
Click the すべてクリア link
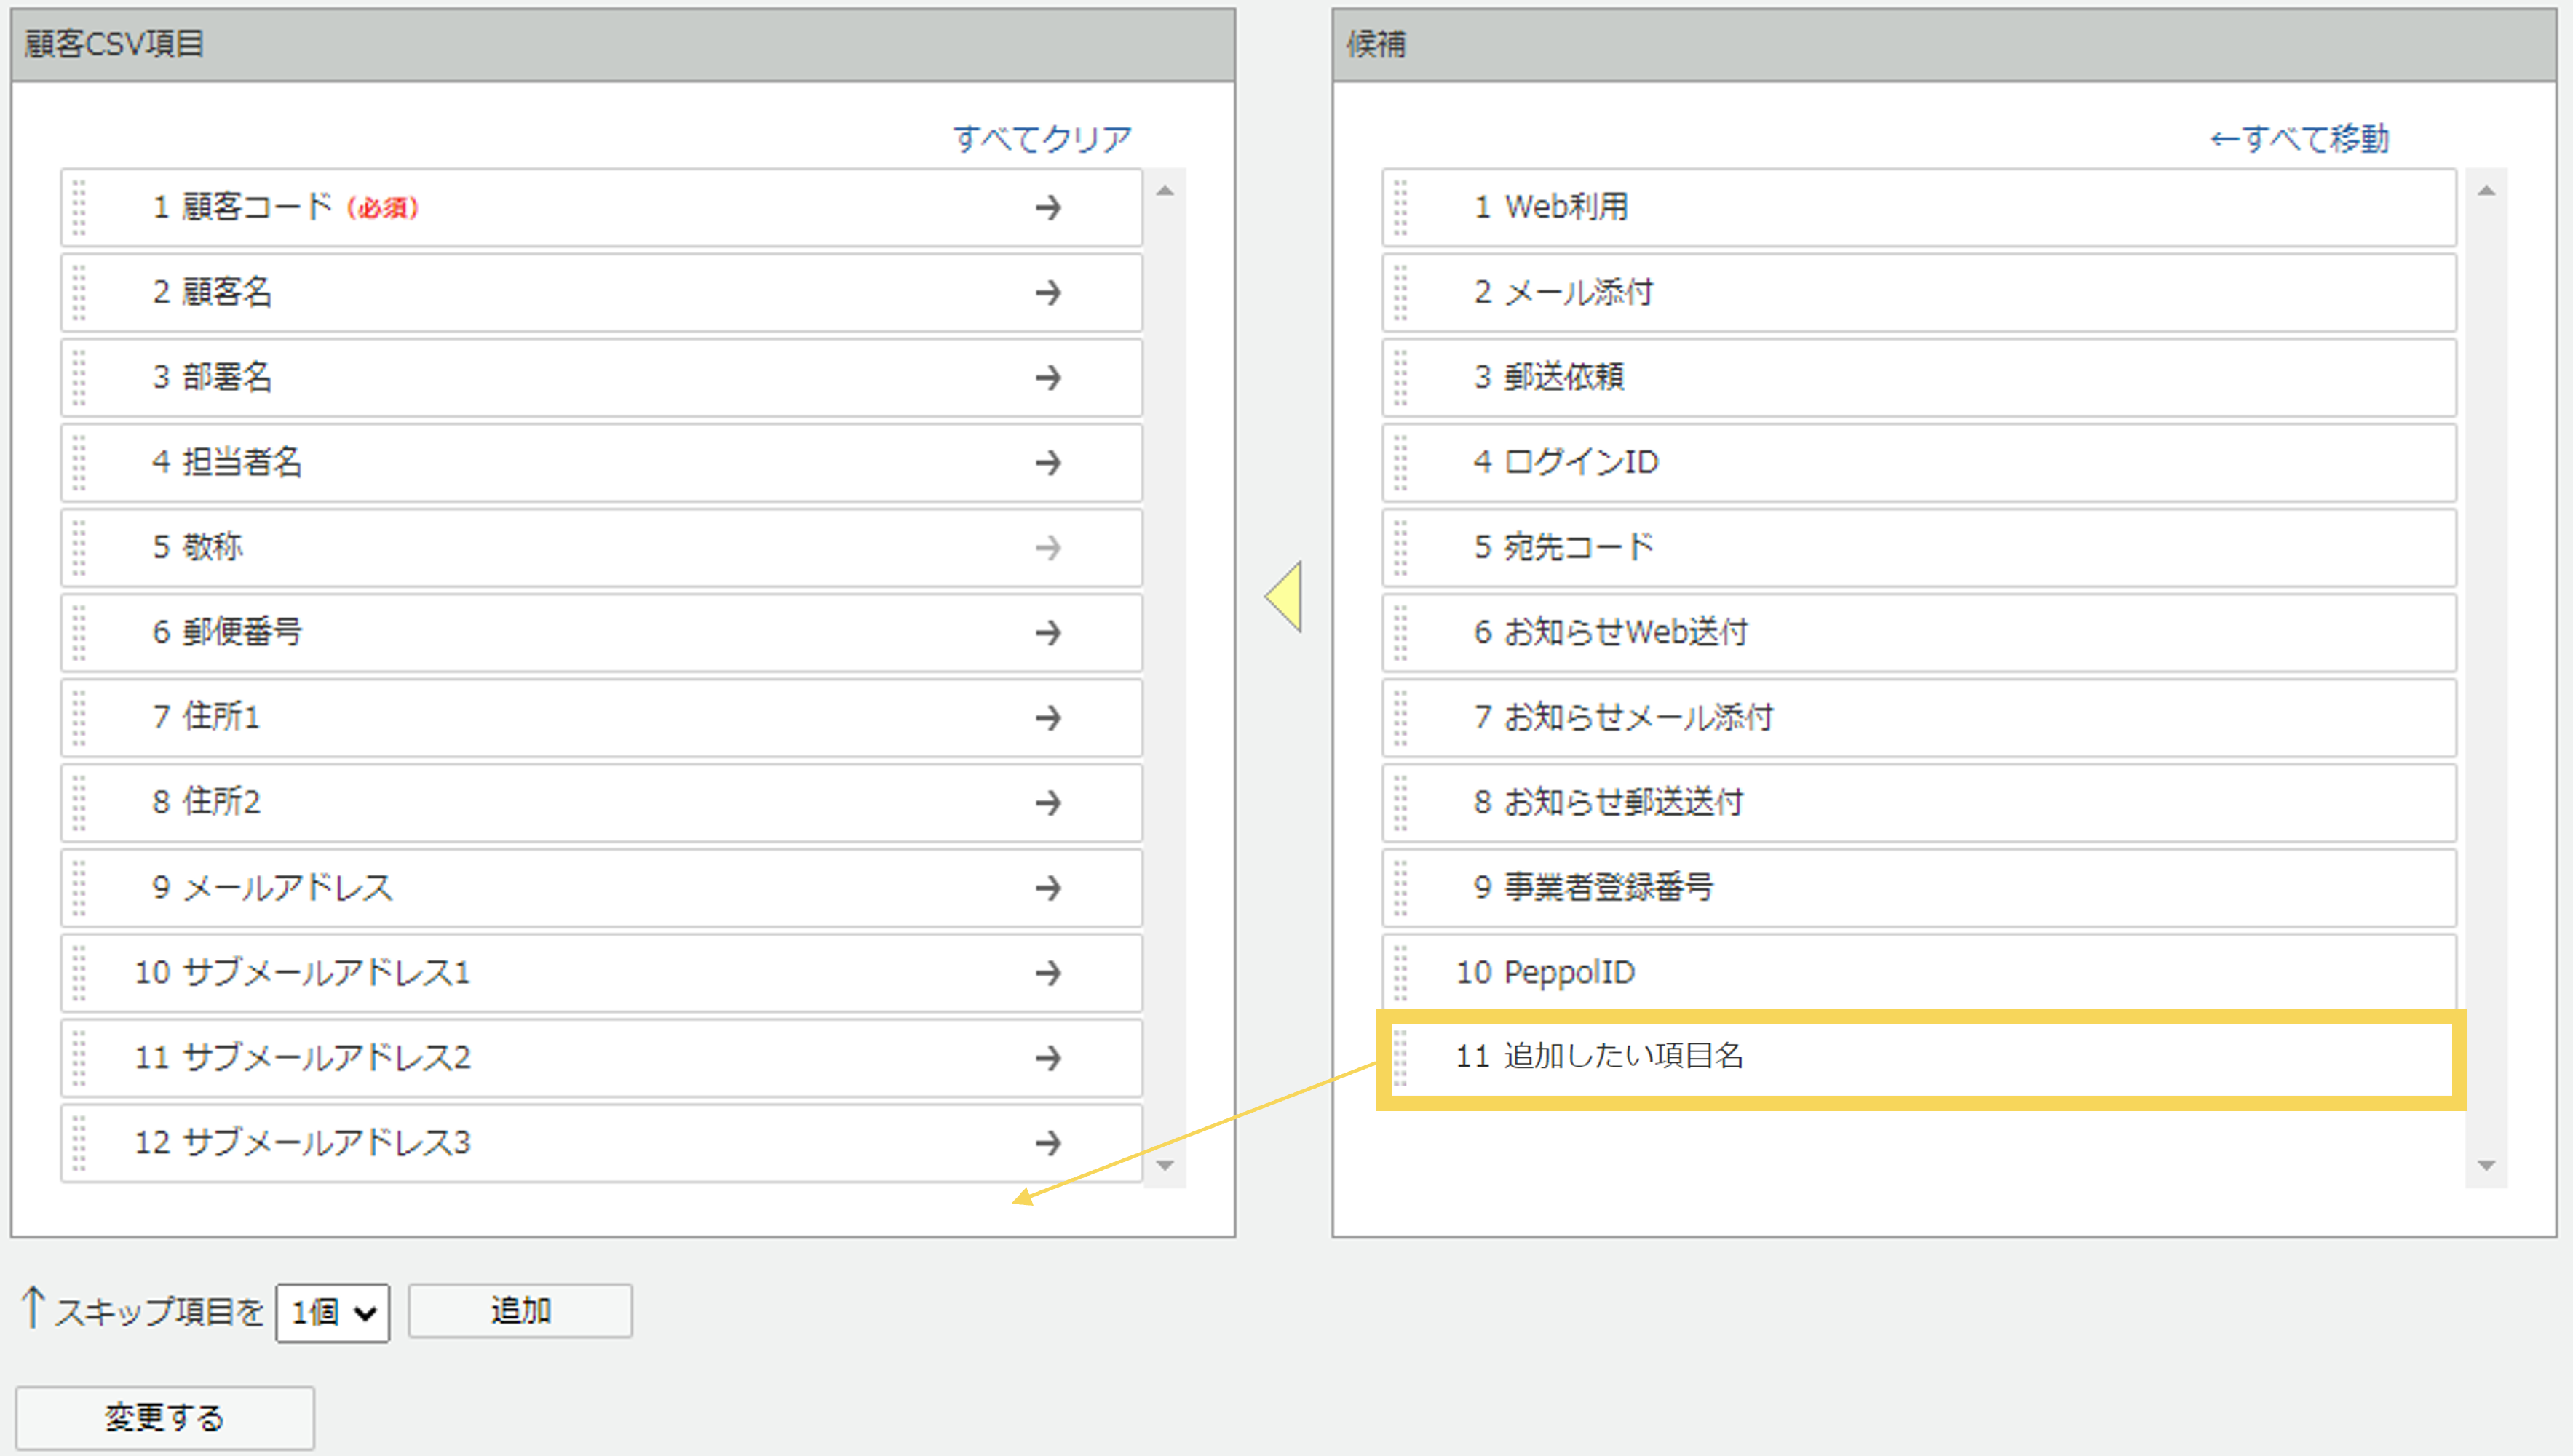click(1042, 138)
